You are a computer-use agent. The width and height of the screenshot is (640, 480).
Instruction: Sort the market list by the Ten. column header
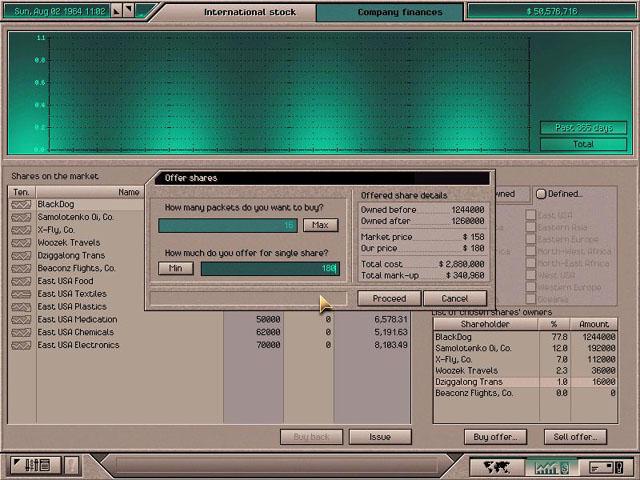21,192
